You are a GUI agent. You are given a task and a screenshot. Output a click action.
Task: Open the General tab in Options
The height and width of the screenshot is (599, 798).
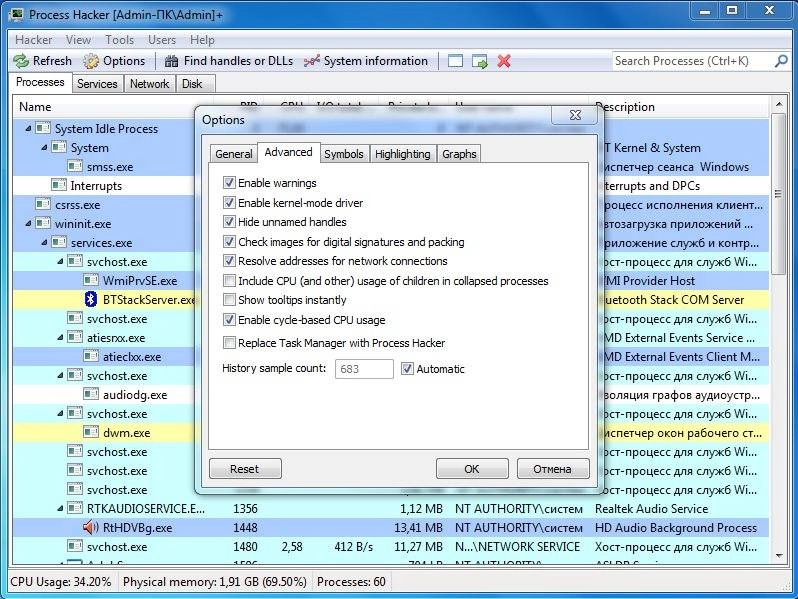(234, 154)
